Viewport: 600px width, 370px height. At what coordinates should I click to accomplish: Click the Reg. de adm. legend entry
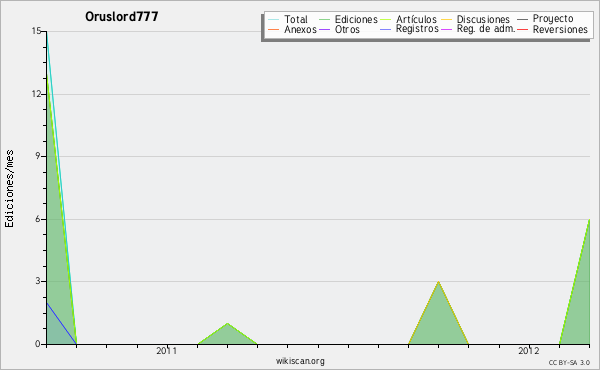pyautogui.click(x=478, y=29)
